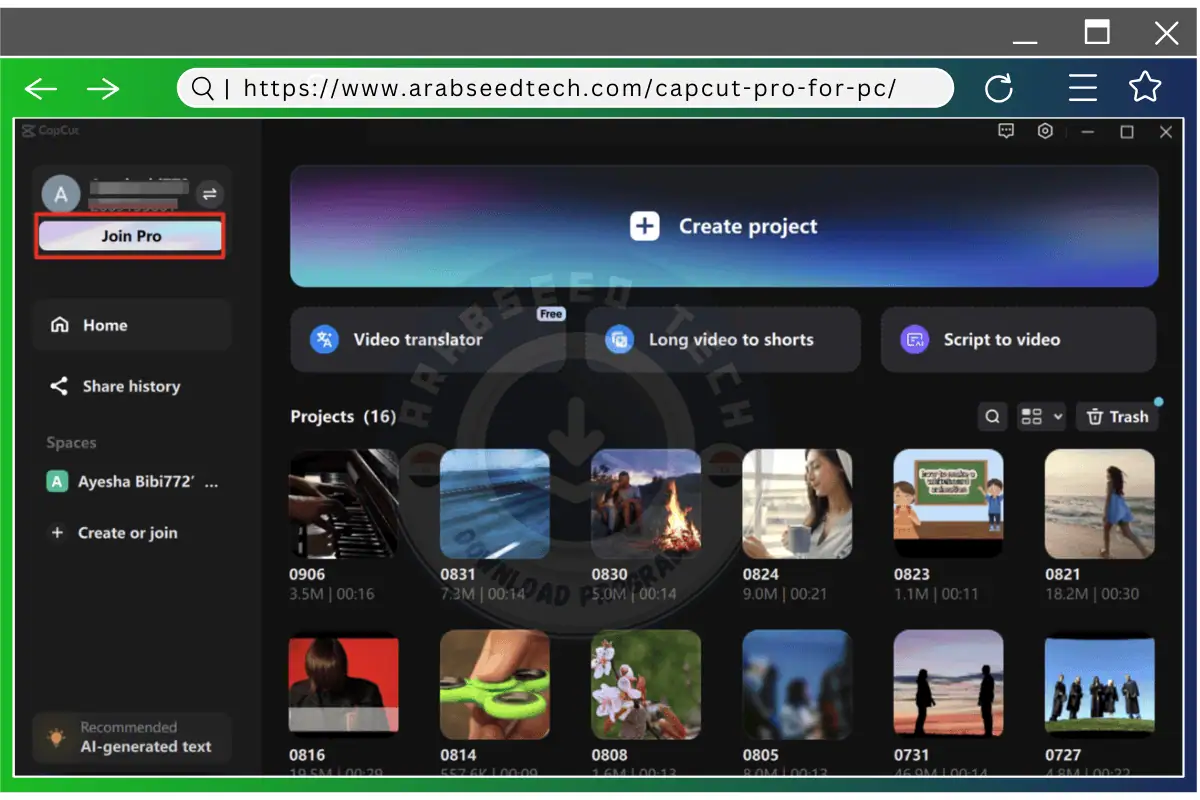
Task: Open Share history in the sidebar
Action: pyautogui.click(x=130, y=386)
